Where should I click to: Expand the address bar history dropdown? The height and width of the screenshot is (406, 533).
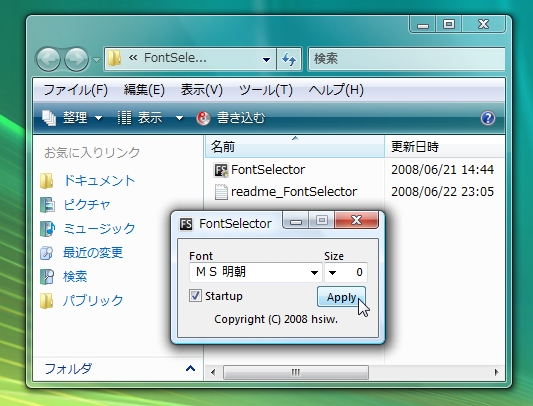coord(266,60)
